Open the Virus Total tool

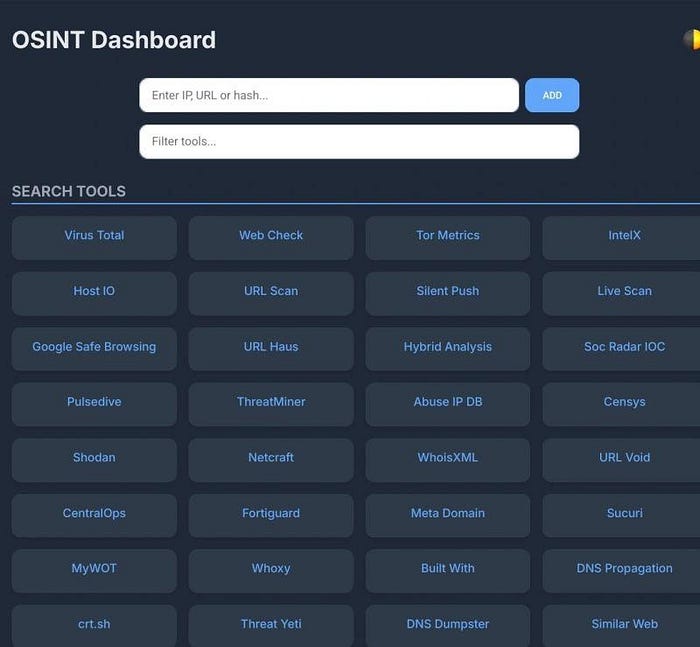(94, 238)
